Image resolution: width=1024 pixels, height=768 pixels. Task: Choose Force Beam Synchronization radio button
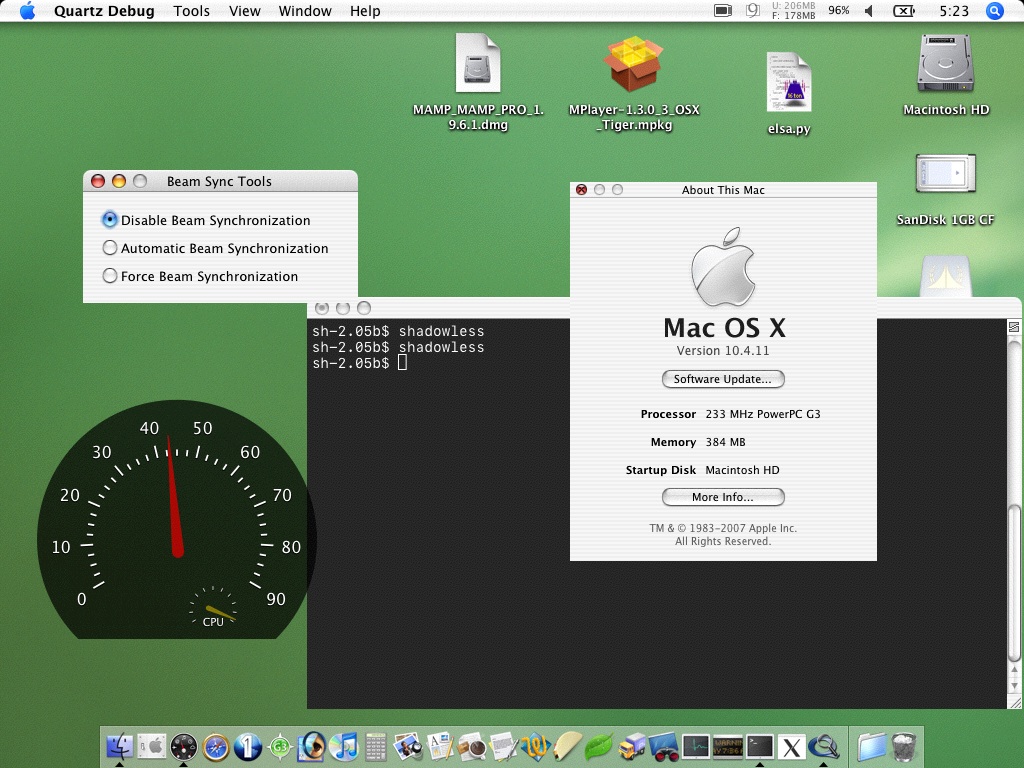110,276
